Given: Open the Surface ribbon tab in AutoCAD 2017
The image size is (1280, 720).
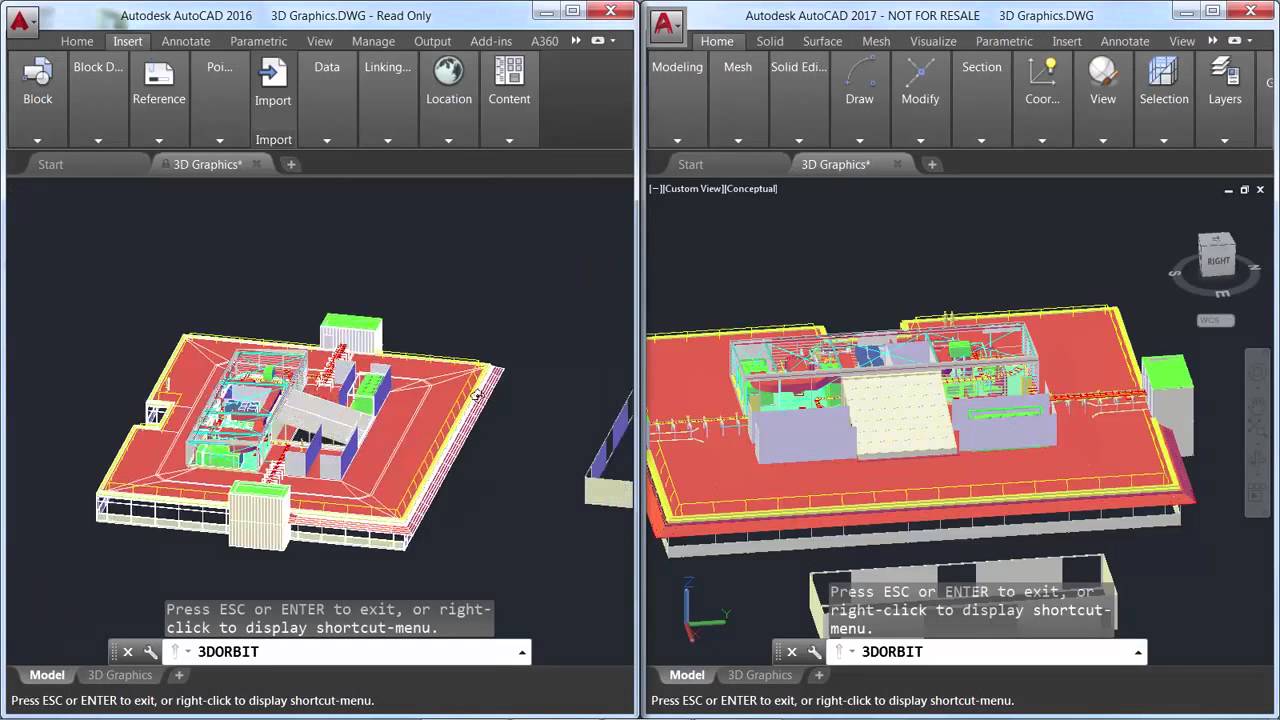Looking at the screenshot, I should click(x=822, y=41).
